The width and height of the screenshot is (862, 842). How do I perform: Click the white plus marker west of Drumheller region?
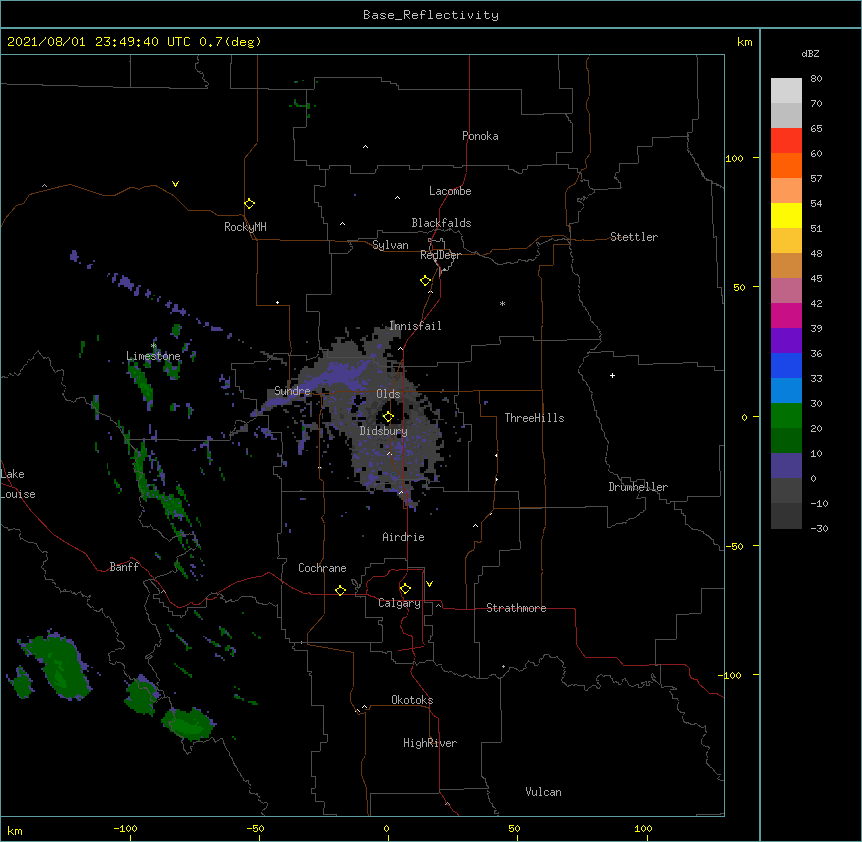[612, 375]
